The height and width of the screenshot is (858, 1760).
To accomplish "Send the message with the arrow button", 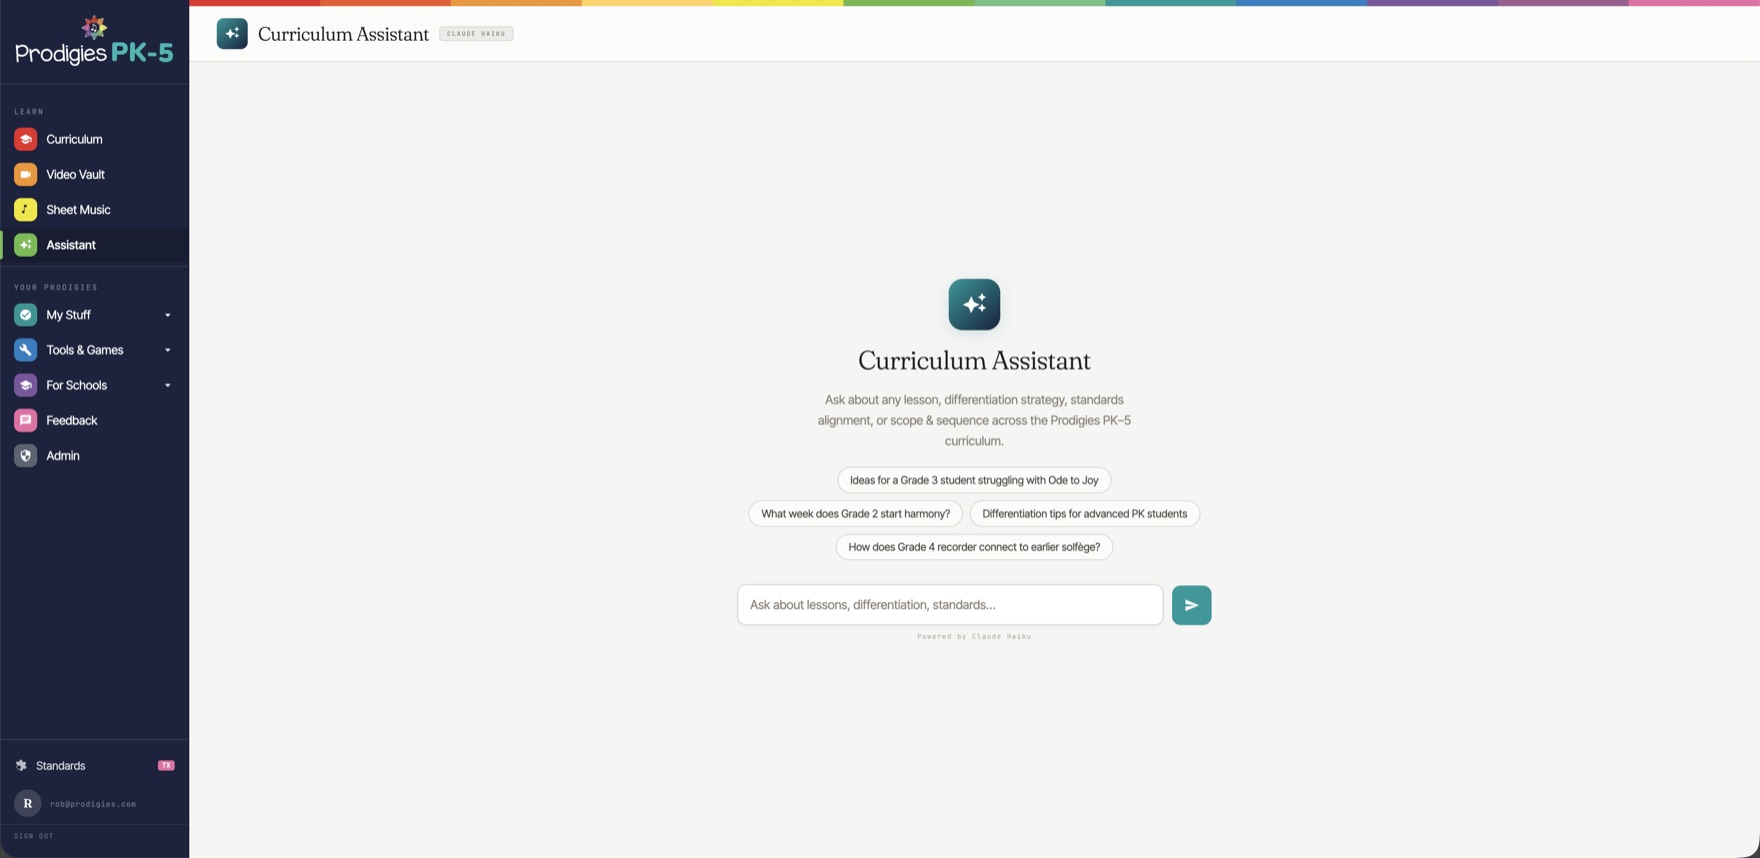I will tap(1191, 605).
